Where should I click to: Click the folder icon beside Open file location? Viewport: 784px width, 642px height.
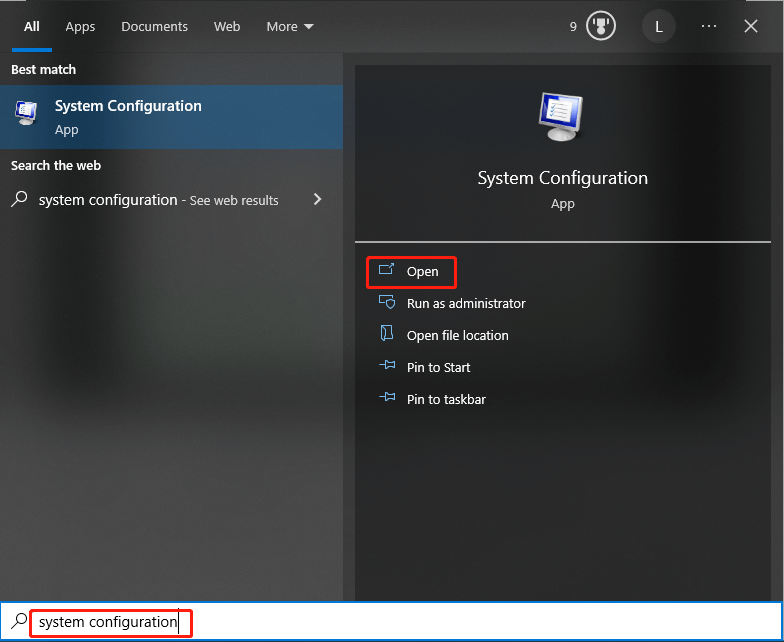point(386,334)
